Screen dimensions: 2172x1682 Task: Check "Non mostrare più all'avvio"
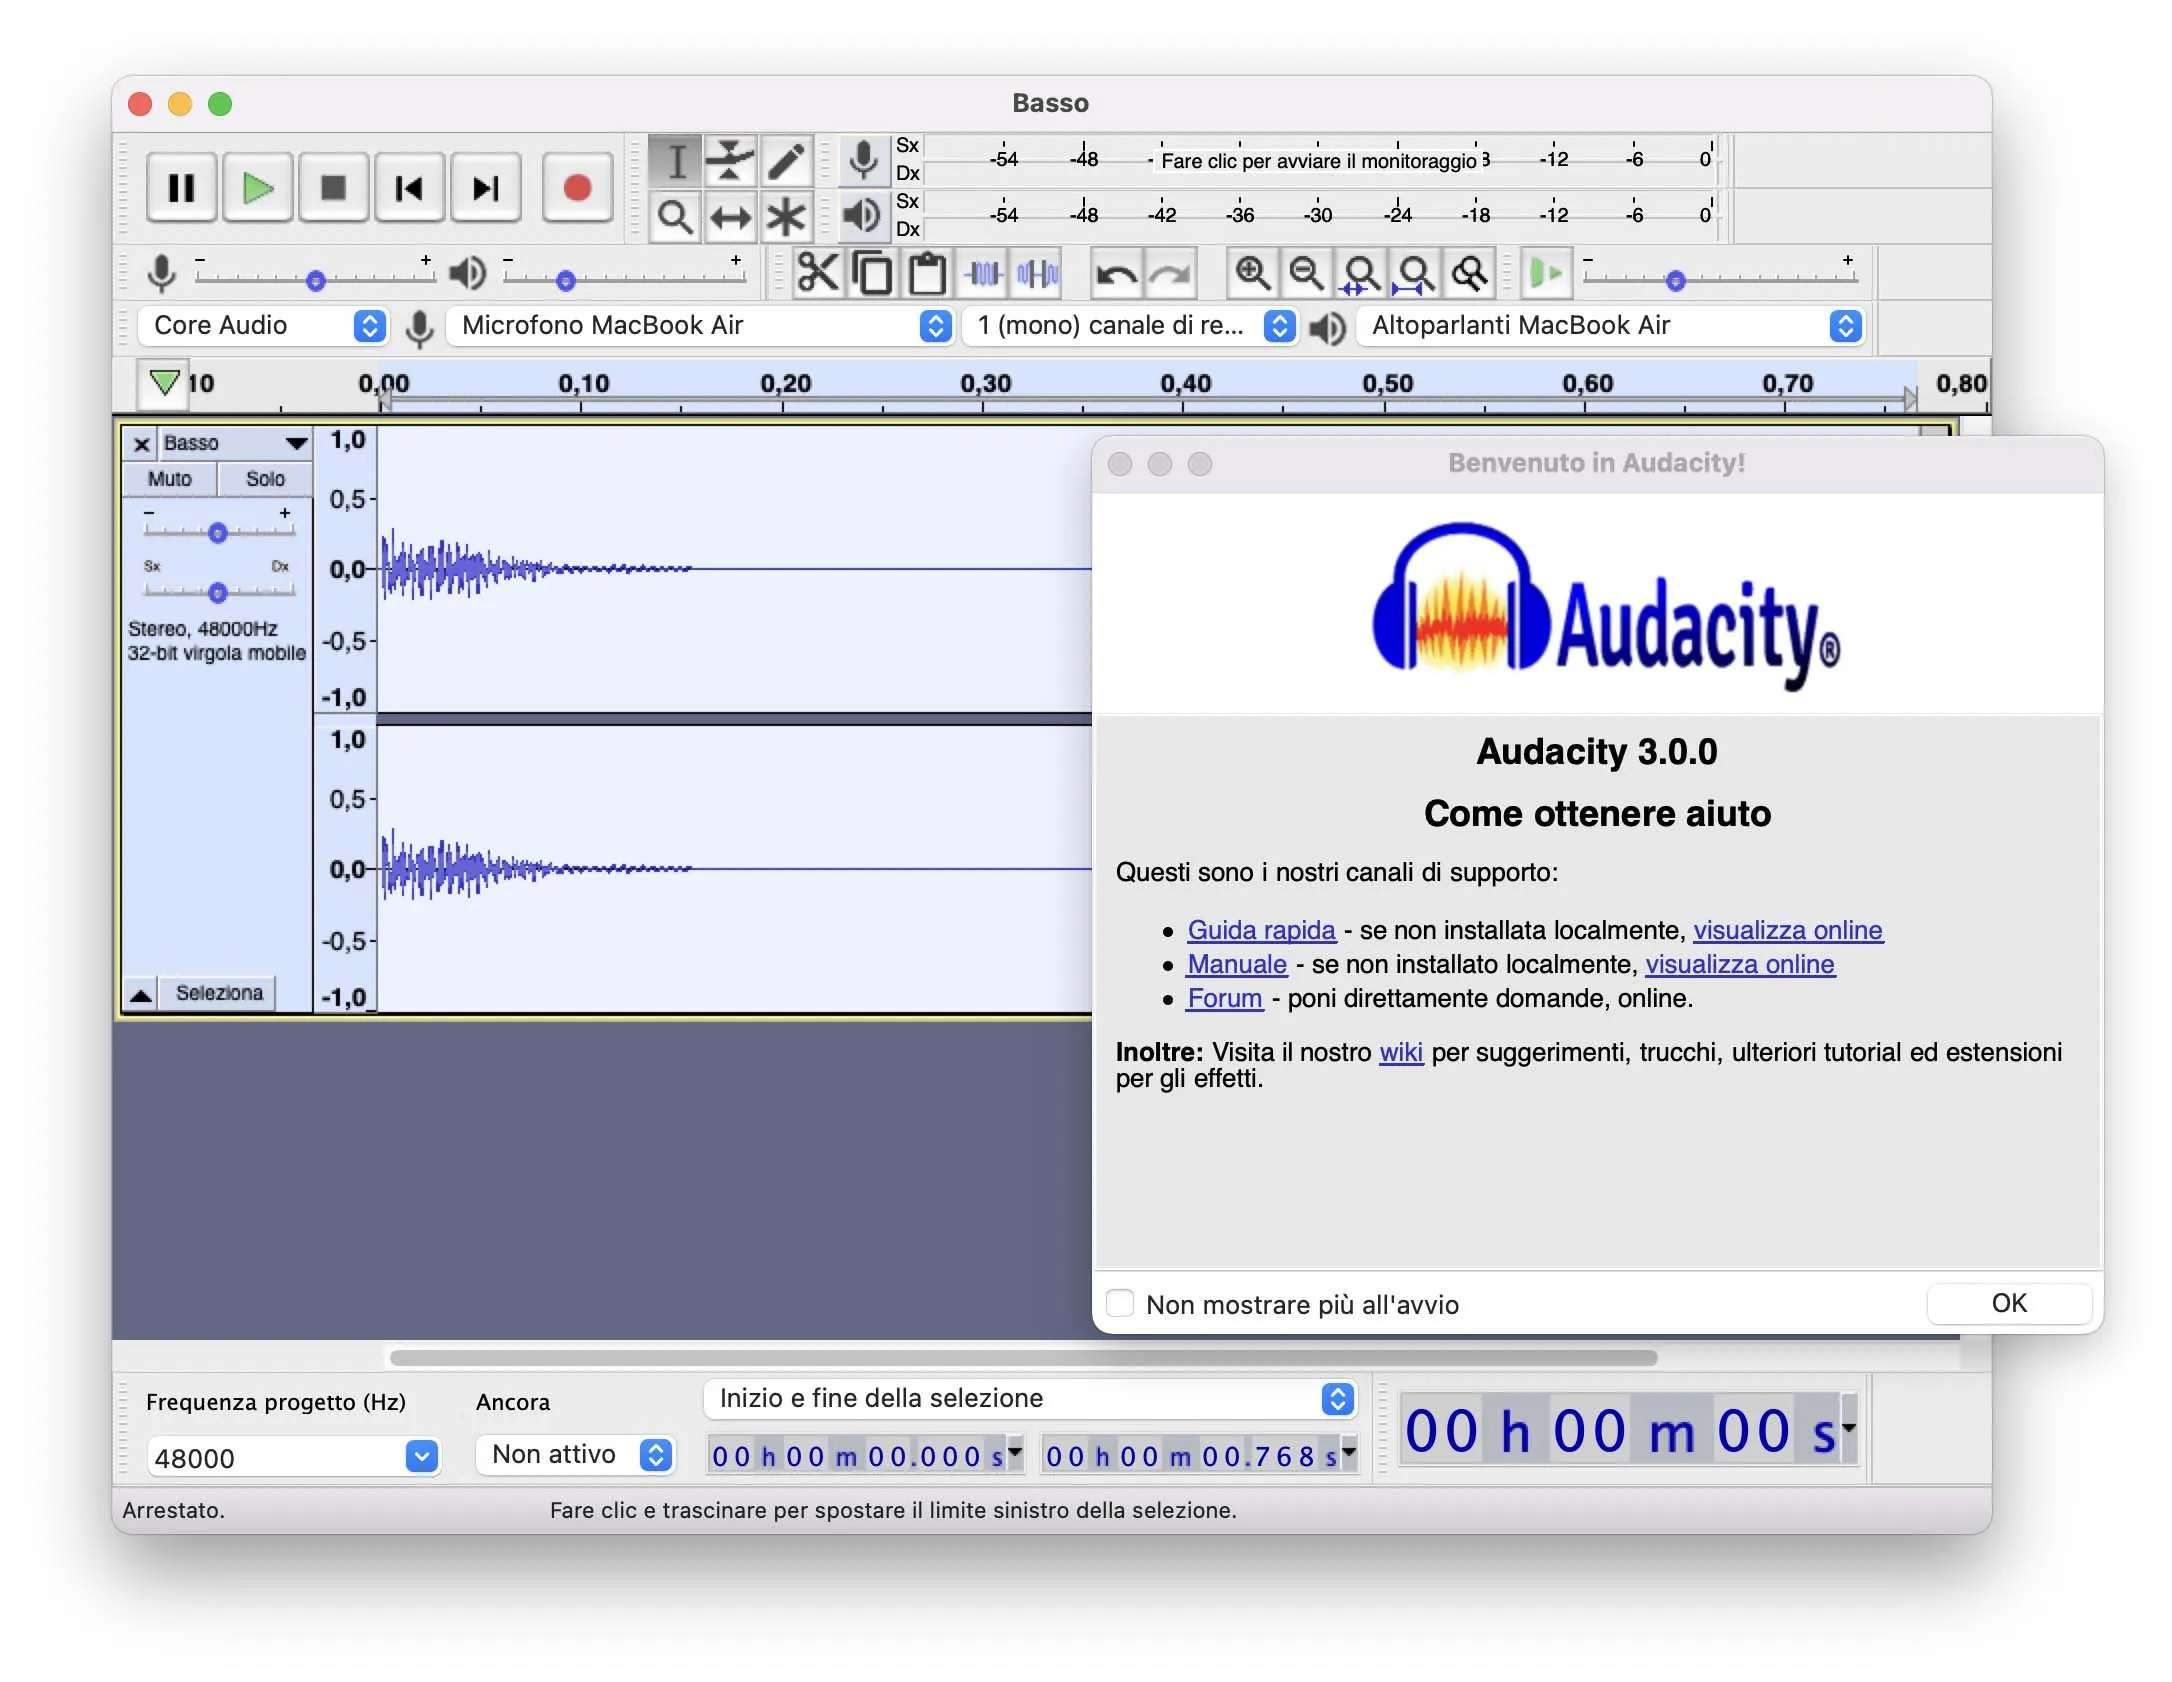[1120, 1304]
